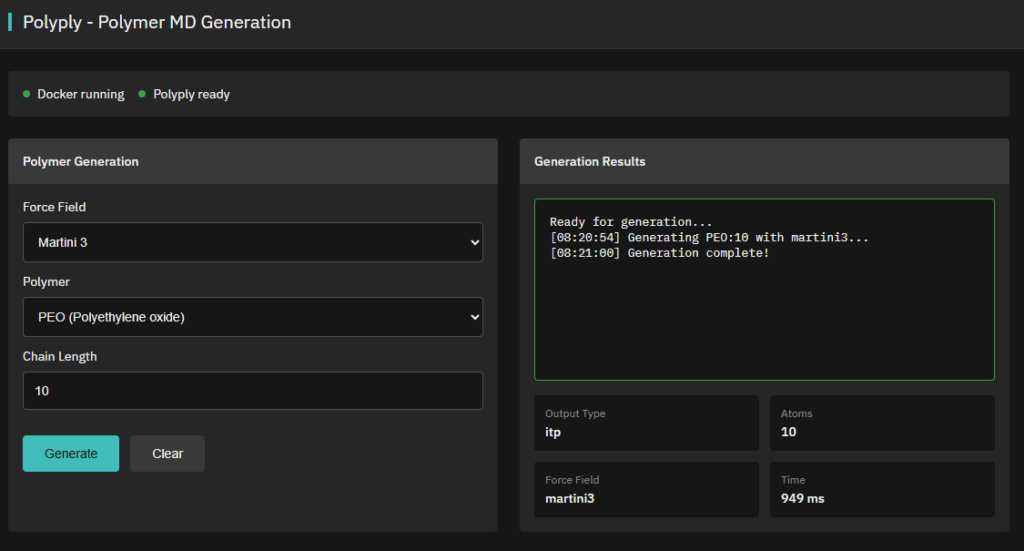This screenshot has width=1024, height=551.
Task: Select the Output Type itp result card
Action: pyautogui.click(x=646, y=423)
